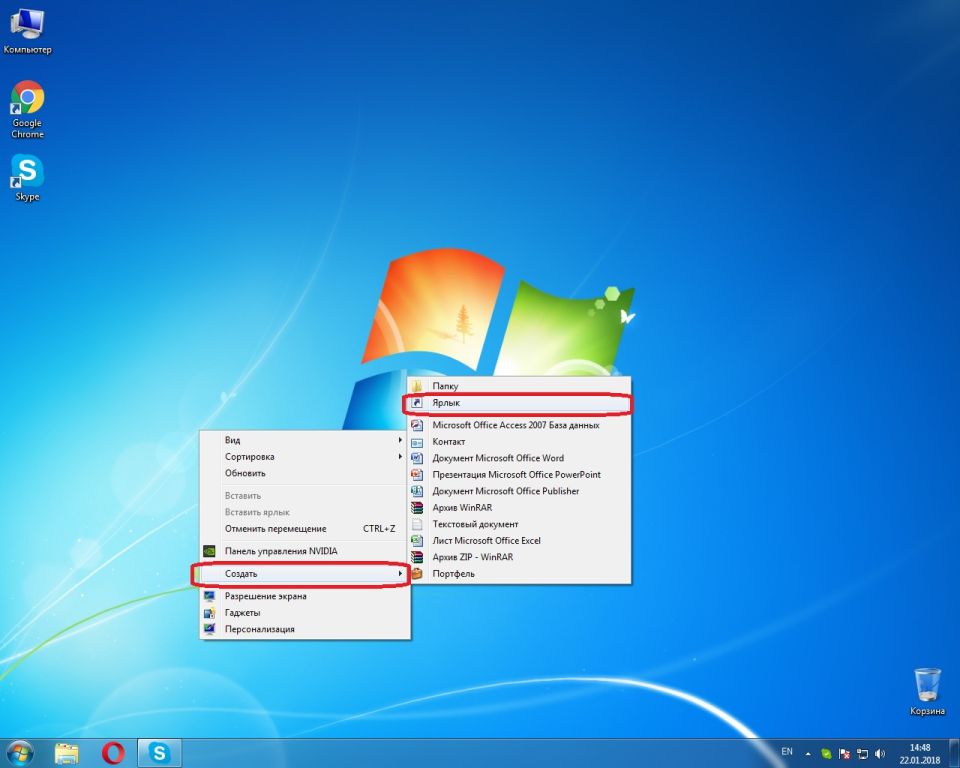960x768 pixels.
Task: Switch to Skype in the taskbar
Action: (x=159, y=753)
